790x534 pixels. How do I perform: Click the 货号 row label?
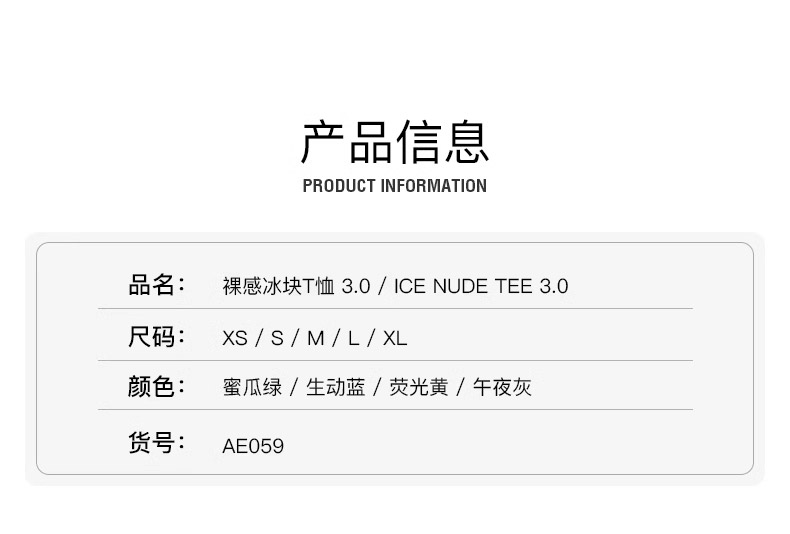[156, 443]
